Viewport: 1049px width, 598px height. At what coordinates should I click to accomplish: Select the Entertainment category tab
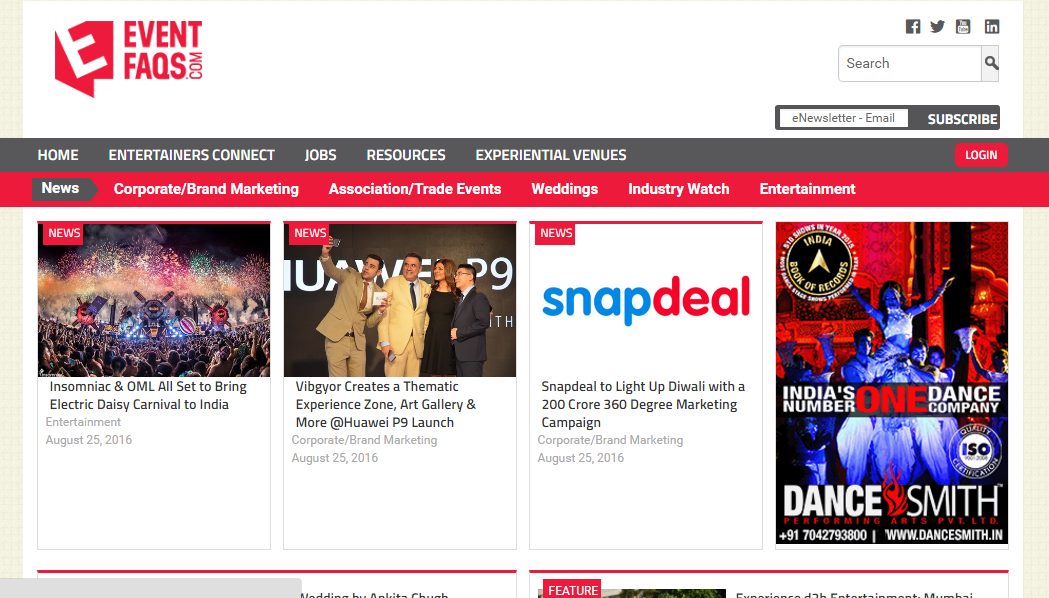pos(807,189)
